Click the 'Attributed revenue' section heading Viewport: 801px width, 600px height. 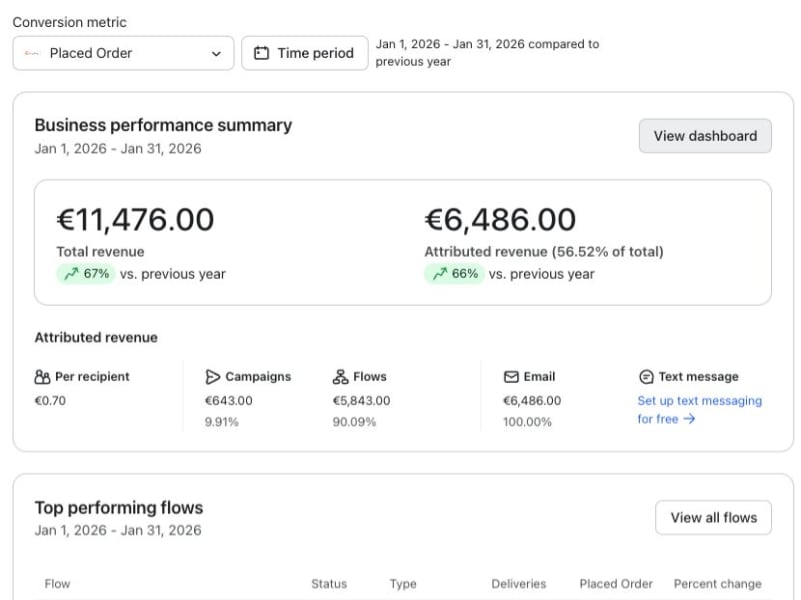click(96, 338)
